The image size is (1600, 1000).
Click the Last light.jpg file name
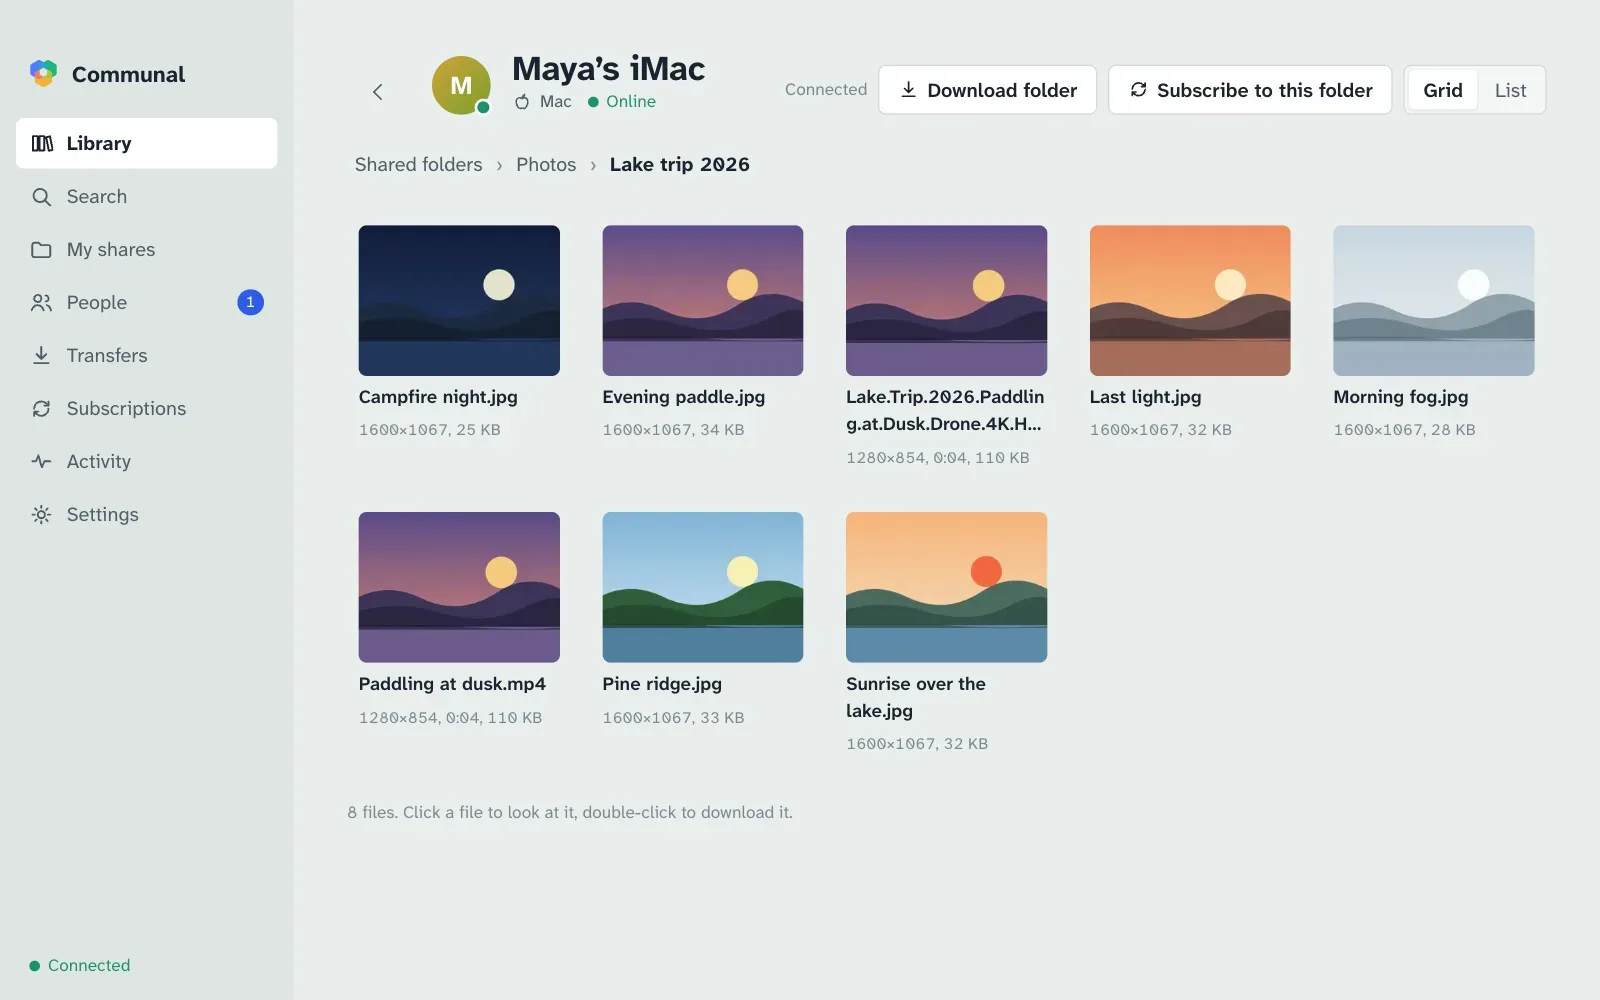coord(1145,397)
